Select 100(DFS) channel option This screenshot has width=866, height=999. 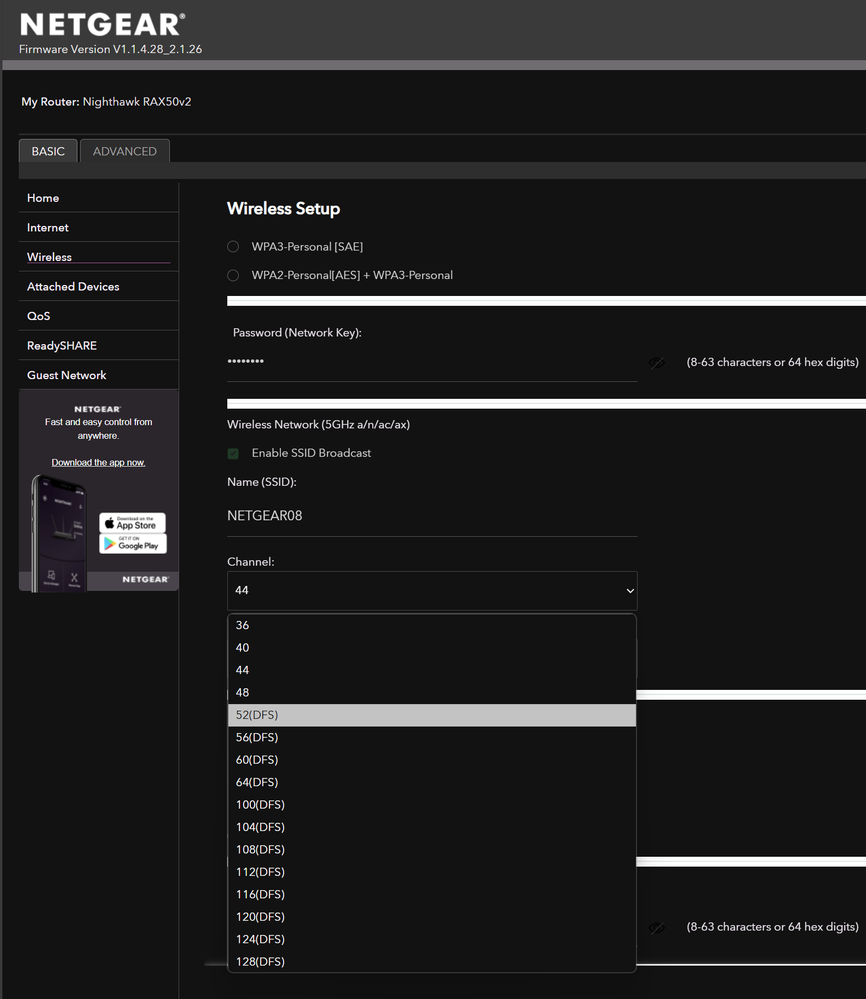coord(432,805)
